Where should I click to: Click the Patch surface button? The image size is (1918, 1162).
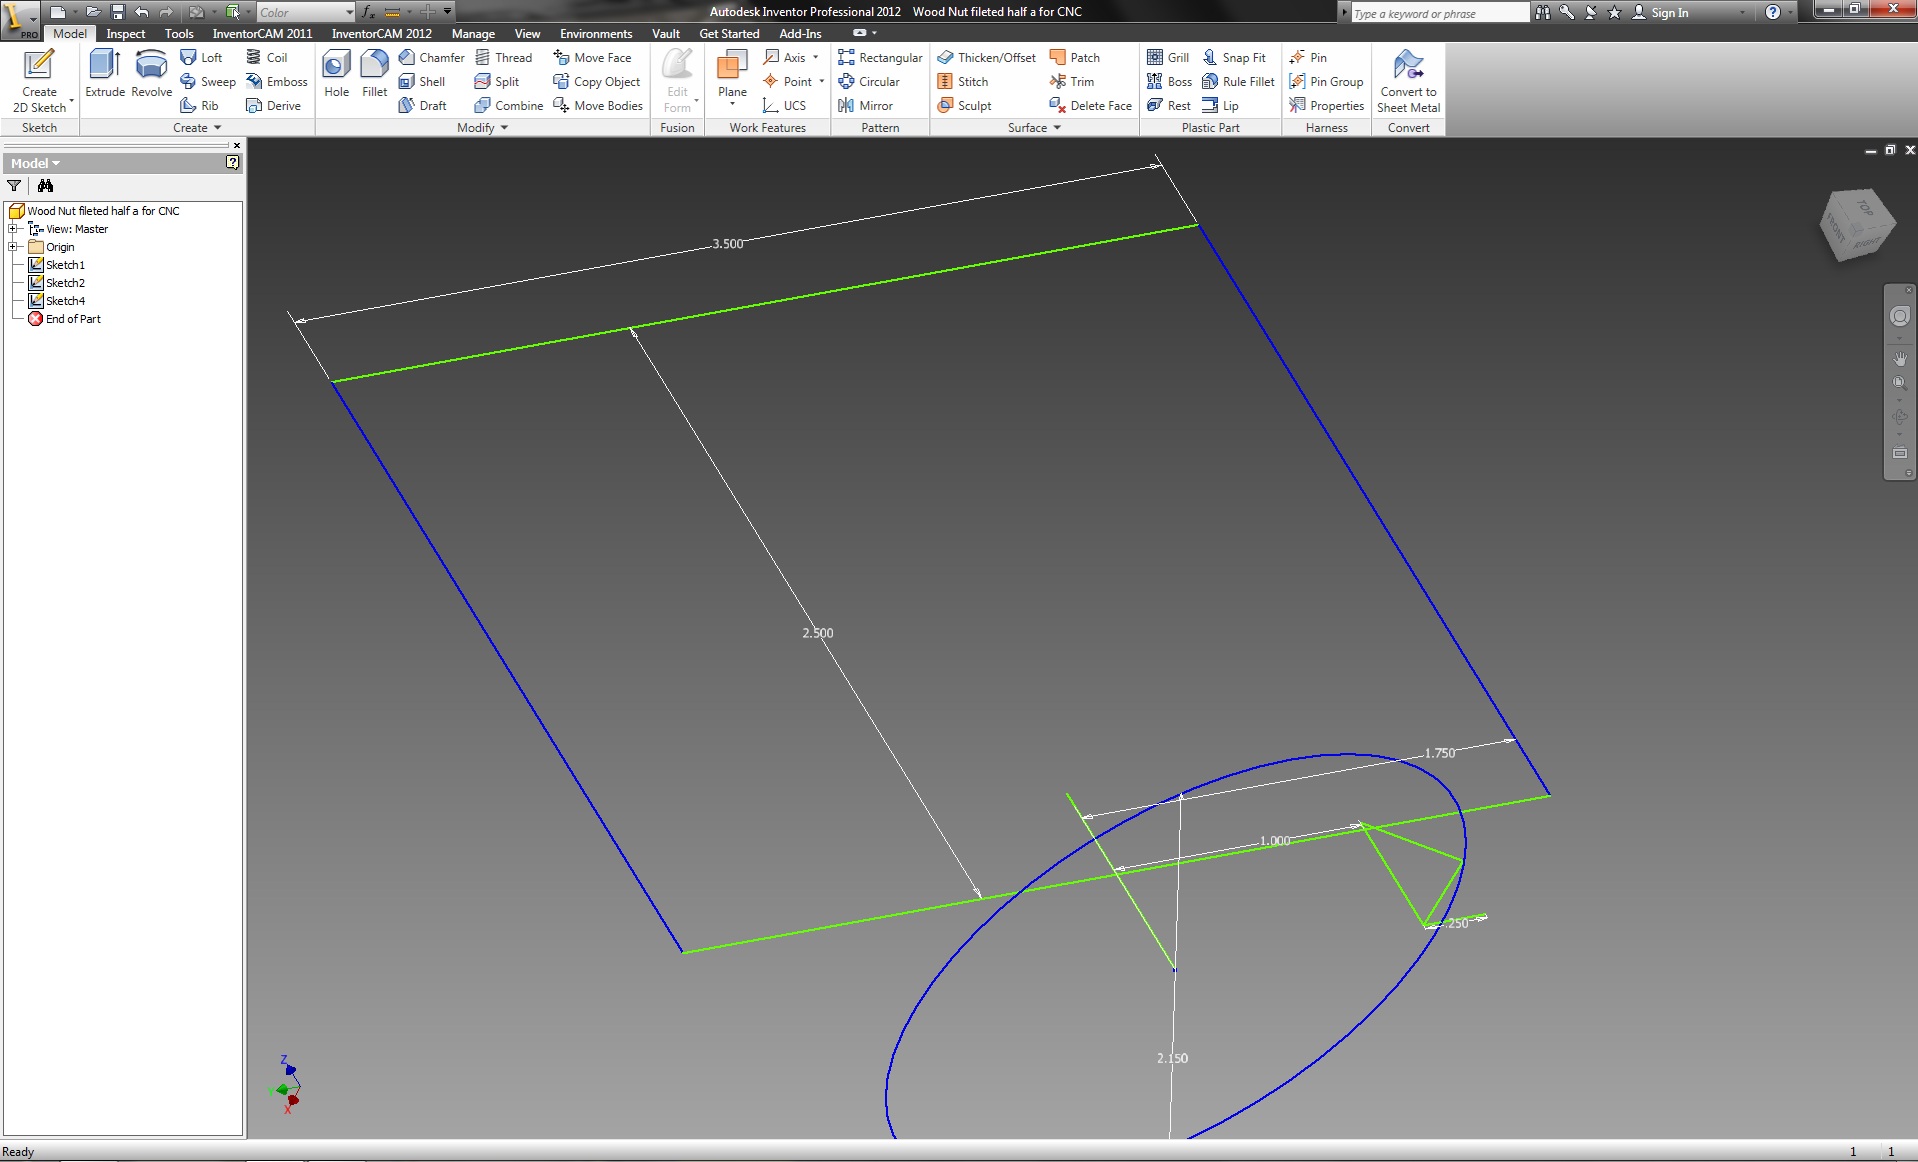coord(1075,57)
